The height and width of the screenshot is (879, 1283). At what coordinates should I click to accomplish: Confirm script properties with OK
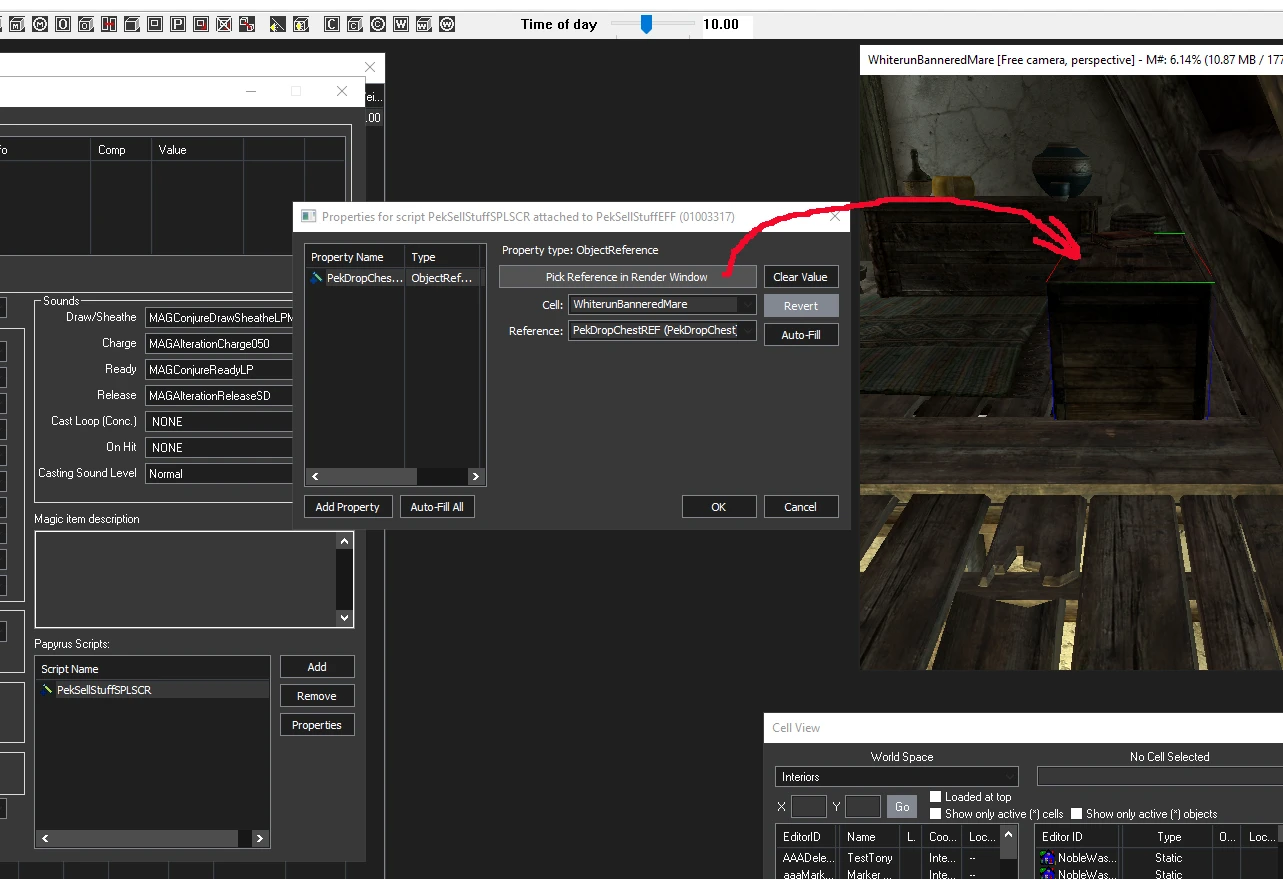[x=719, y=507]
